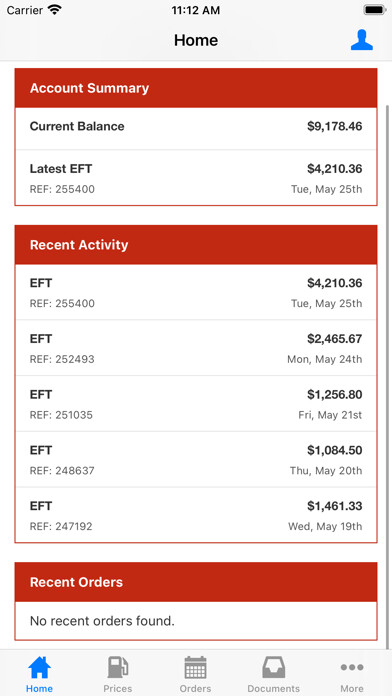Tap the $1,084.50 amount
The height and width of the screenshot is (696, 392).
(x=335, y=451)
